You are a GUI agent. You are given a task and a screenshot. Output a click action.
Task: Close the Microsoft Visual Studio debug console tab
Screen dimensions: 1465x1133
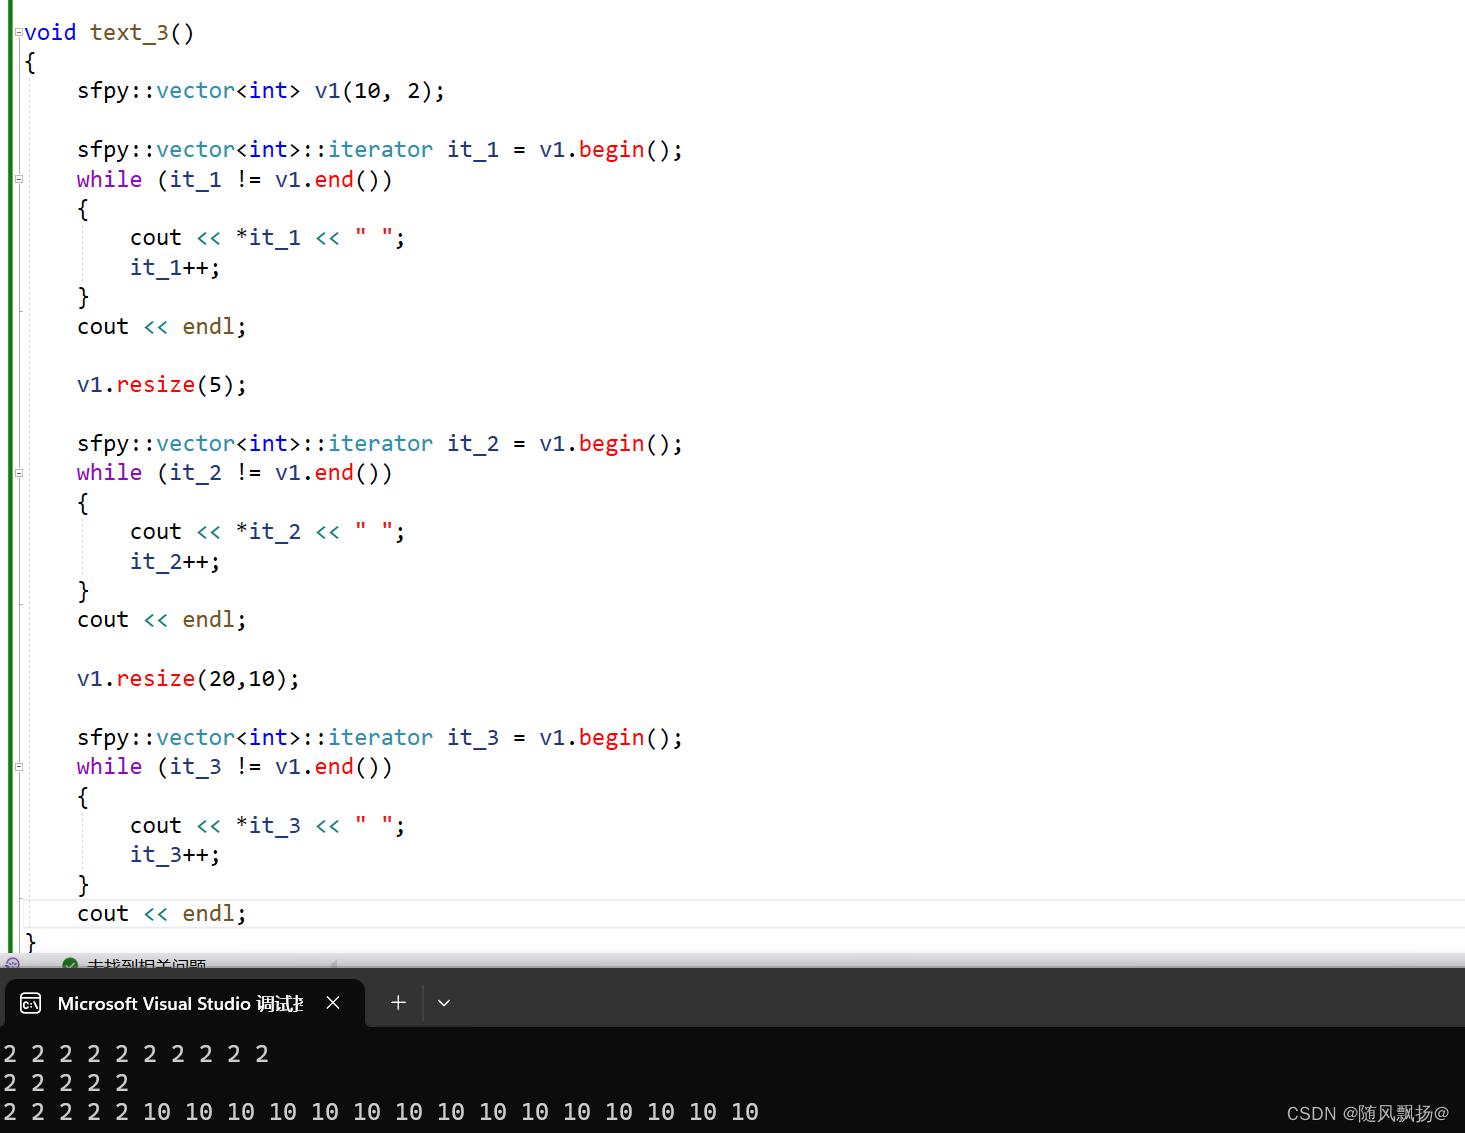(333, 1003)
